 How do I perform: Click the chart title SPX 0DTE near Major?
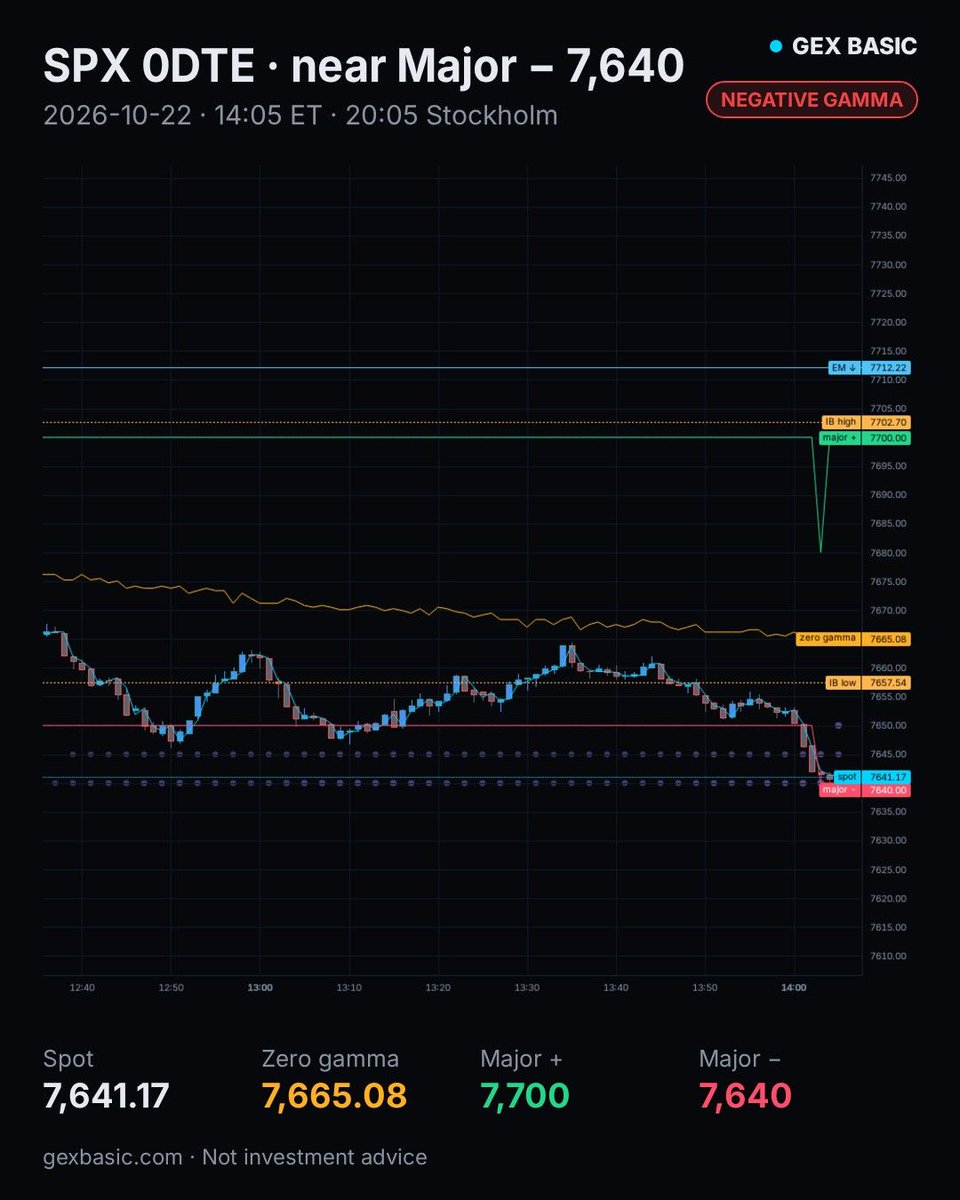pos(363,66)
